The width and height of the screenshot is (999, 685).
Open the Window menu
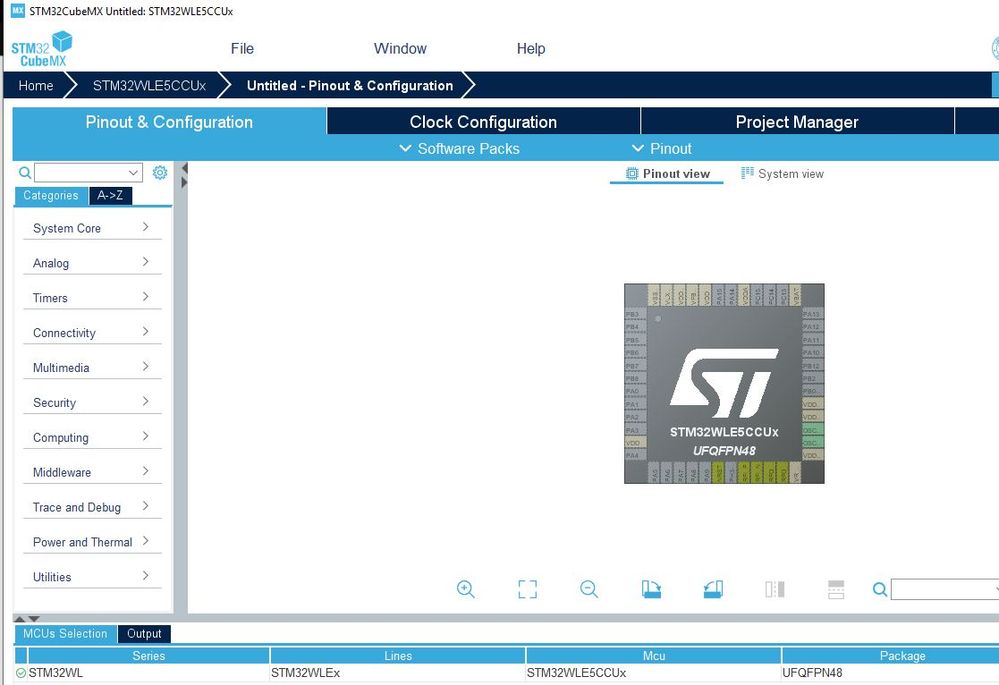click(x=400, y=48)
